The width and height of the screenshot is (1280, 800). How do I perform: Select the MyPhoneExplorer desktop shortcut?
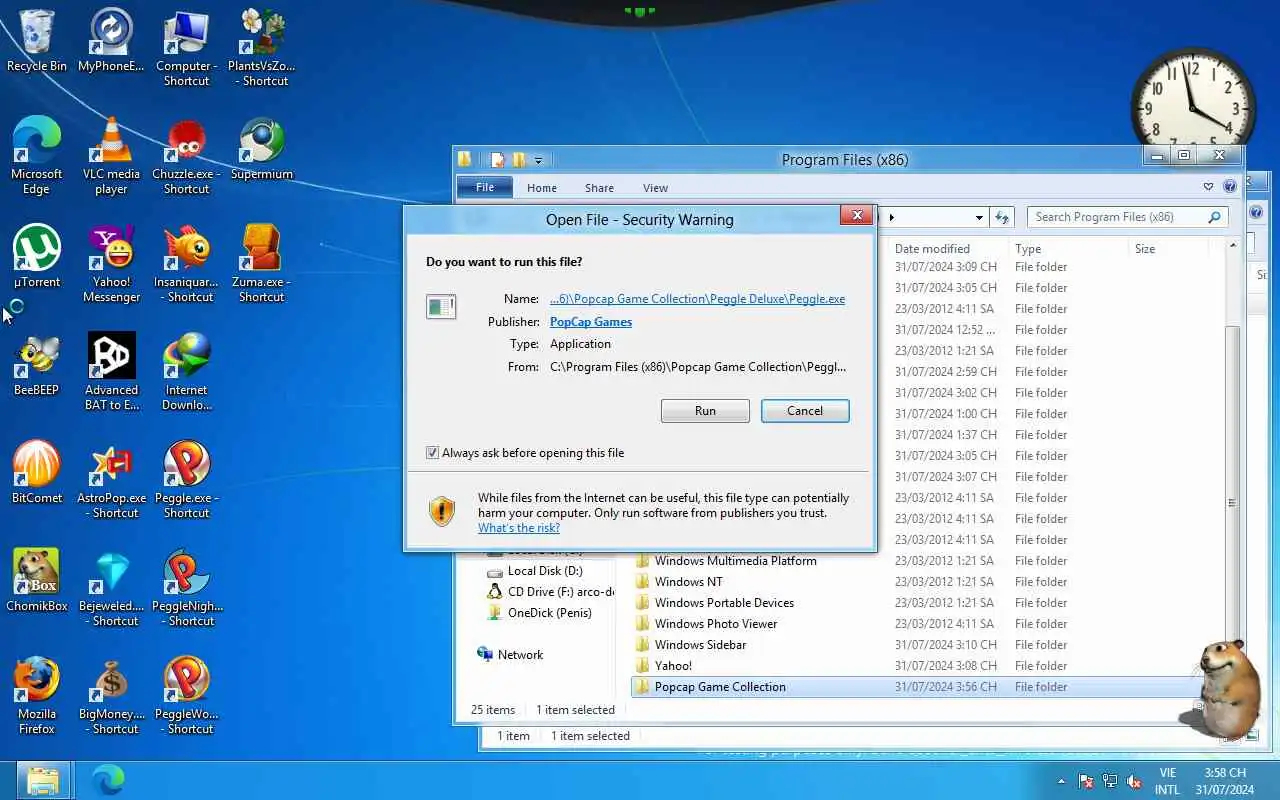[x=111, y=42]
